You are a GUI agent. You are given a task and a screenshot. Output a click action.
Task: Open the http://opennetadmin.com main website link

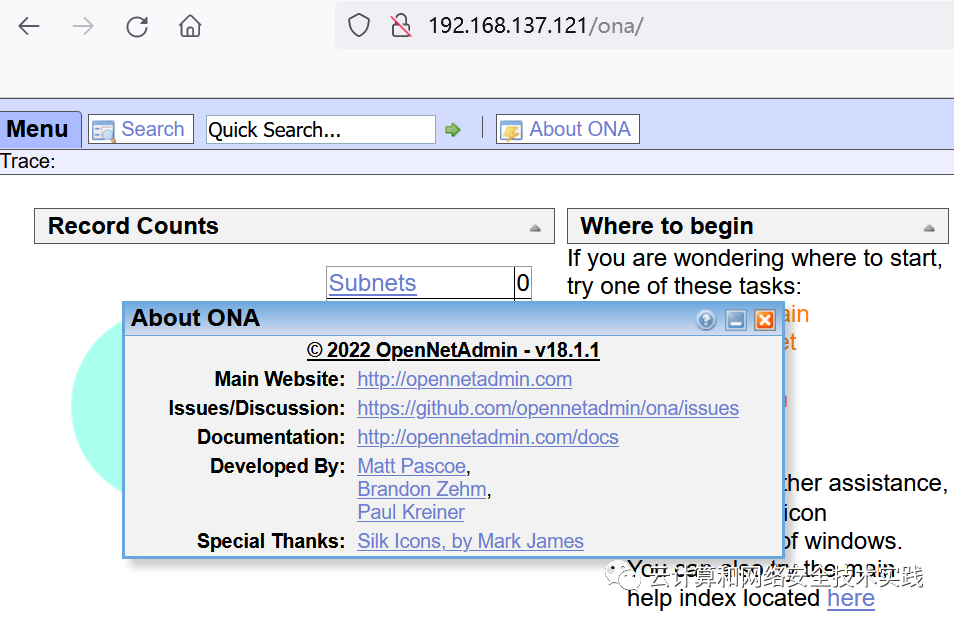tap(465, 379)
